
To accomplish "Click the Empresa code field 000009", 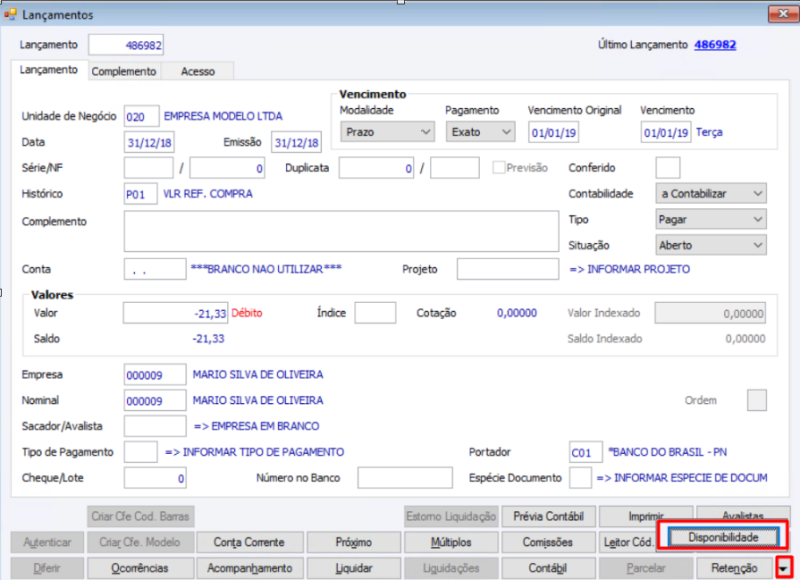I will 155,374.
